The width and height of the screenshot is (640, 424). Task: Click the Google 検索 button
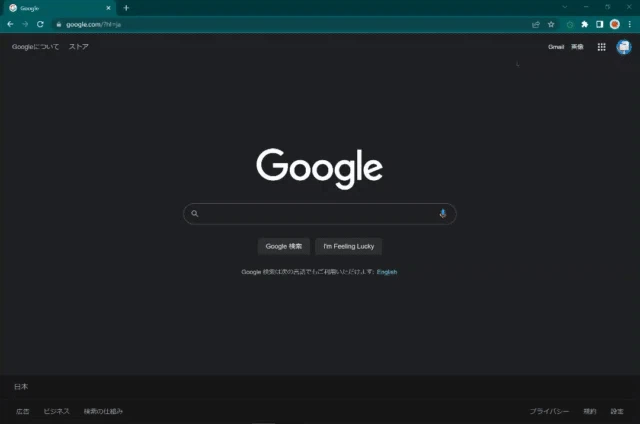tap(284, 246)
